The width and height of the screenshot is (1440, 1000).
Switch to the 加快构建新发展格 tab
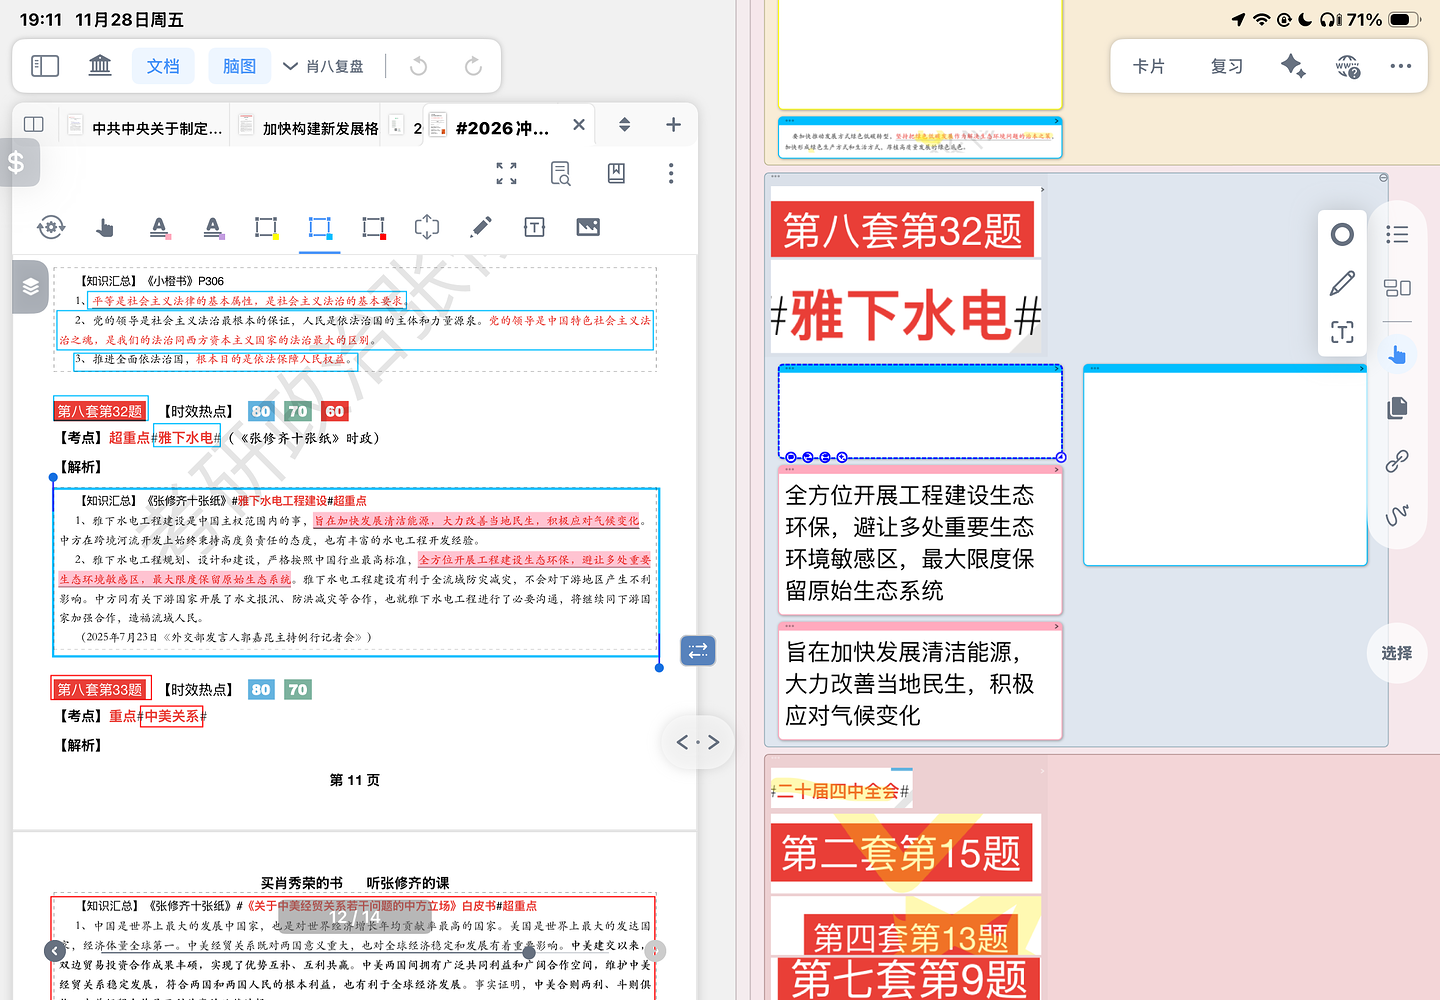click(x=310, y=128)
